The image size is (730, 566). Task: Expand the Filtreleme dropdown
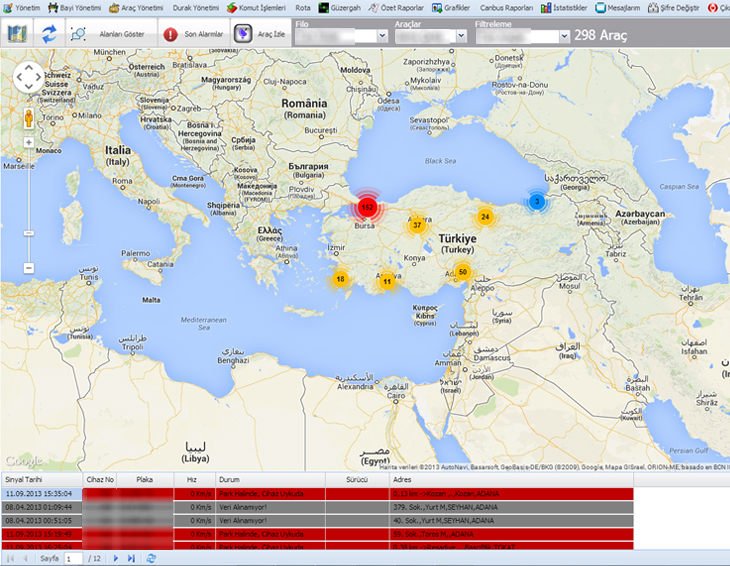(x=564, y=36)
